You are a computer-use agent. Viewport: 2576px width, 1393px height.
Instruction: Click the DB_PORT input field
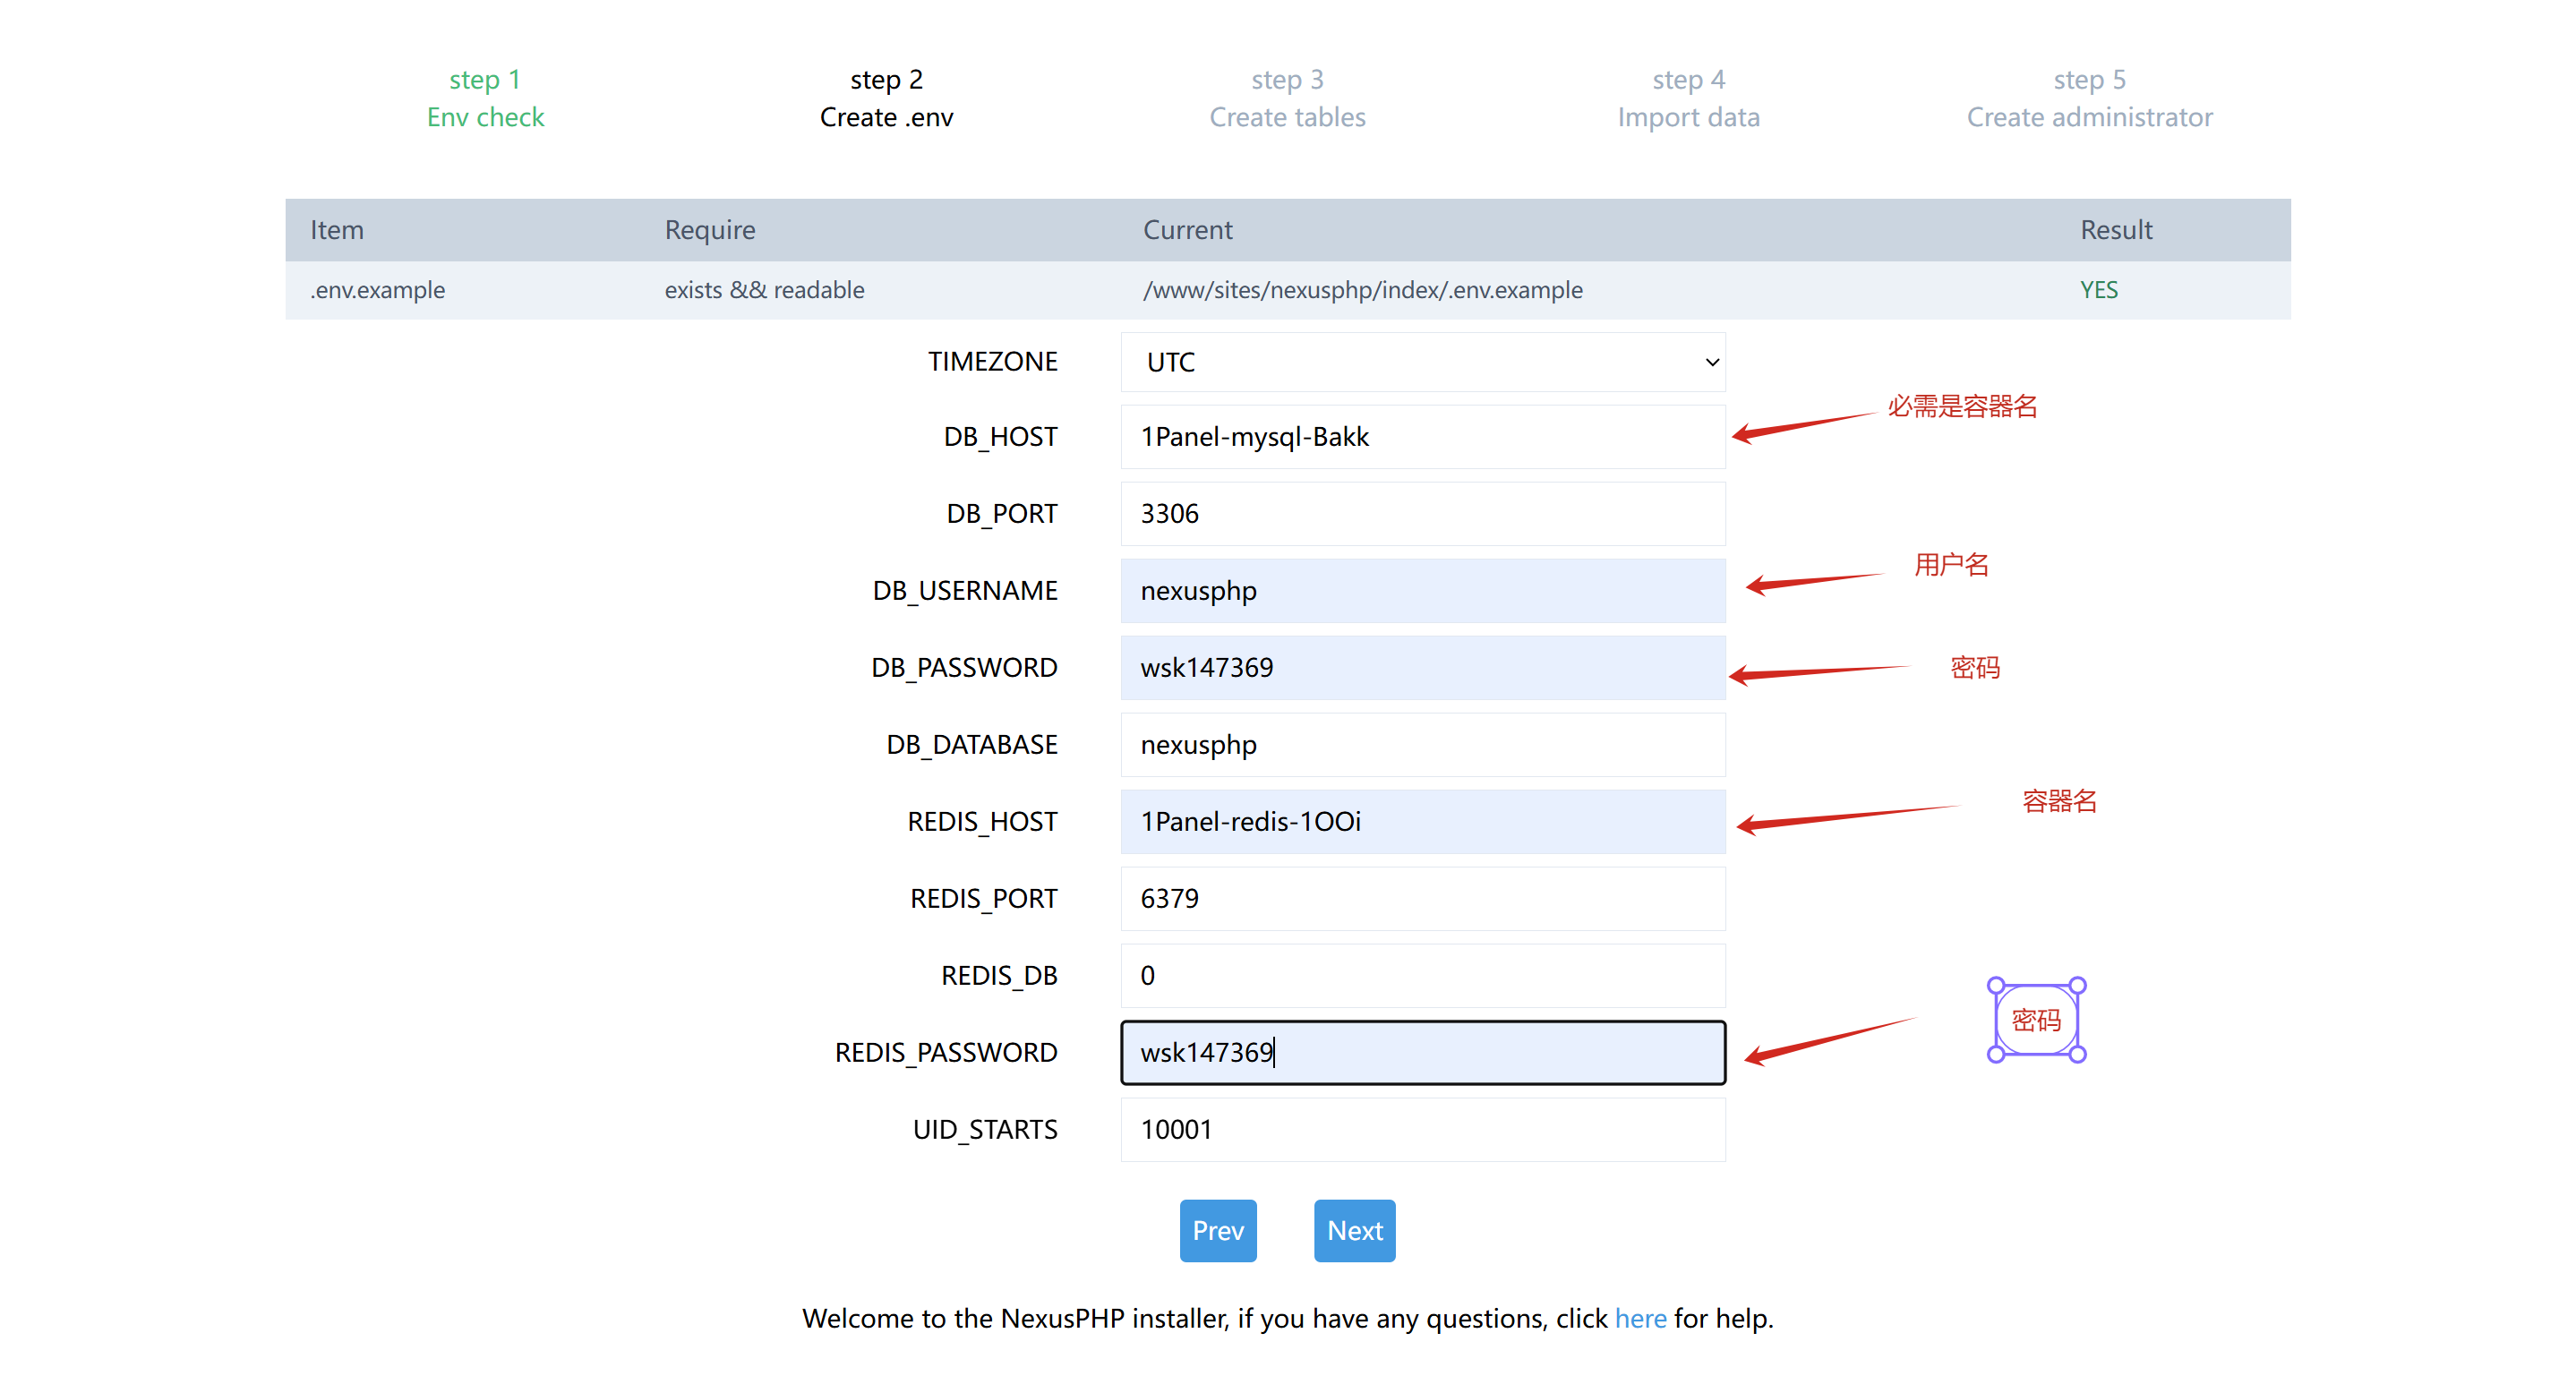click(x=1422, y=514)
